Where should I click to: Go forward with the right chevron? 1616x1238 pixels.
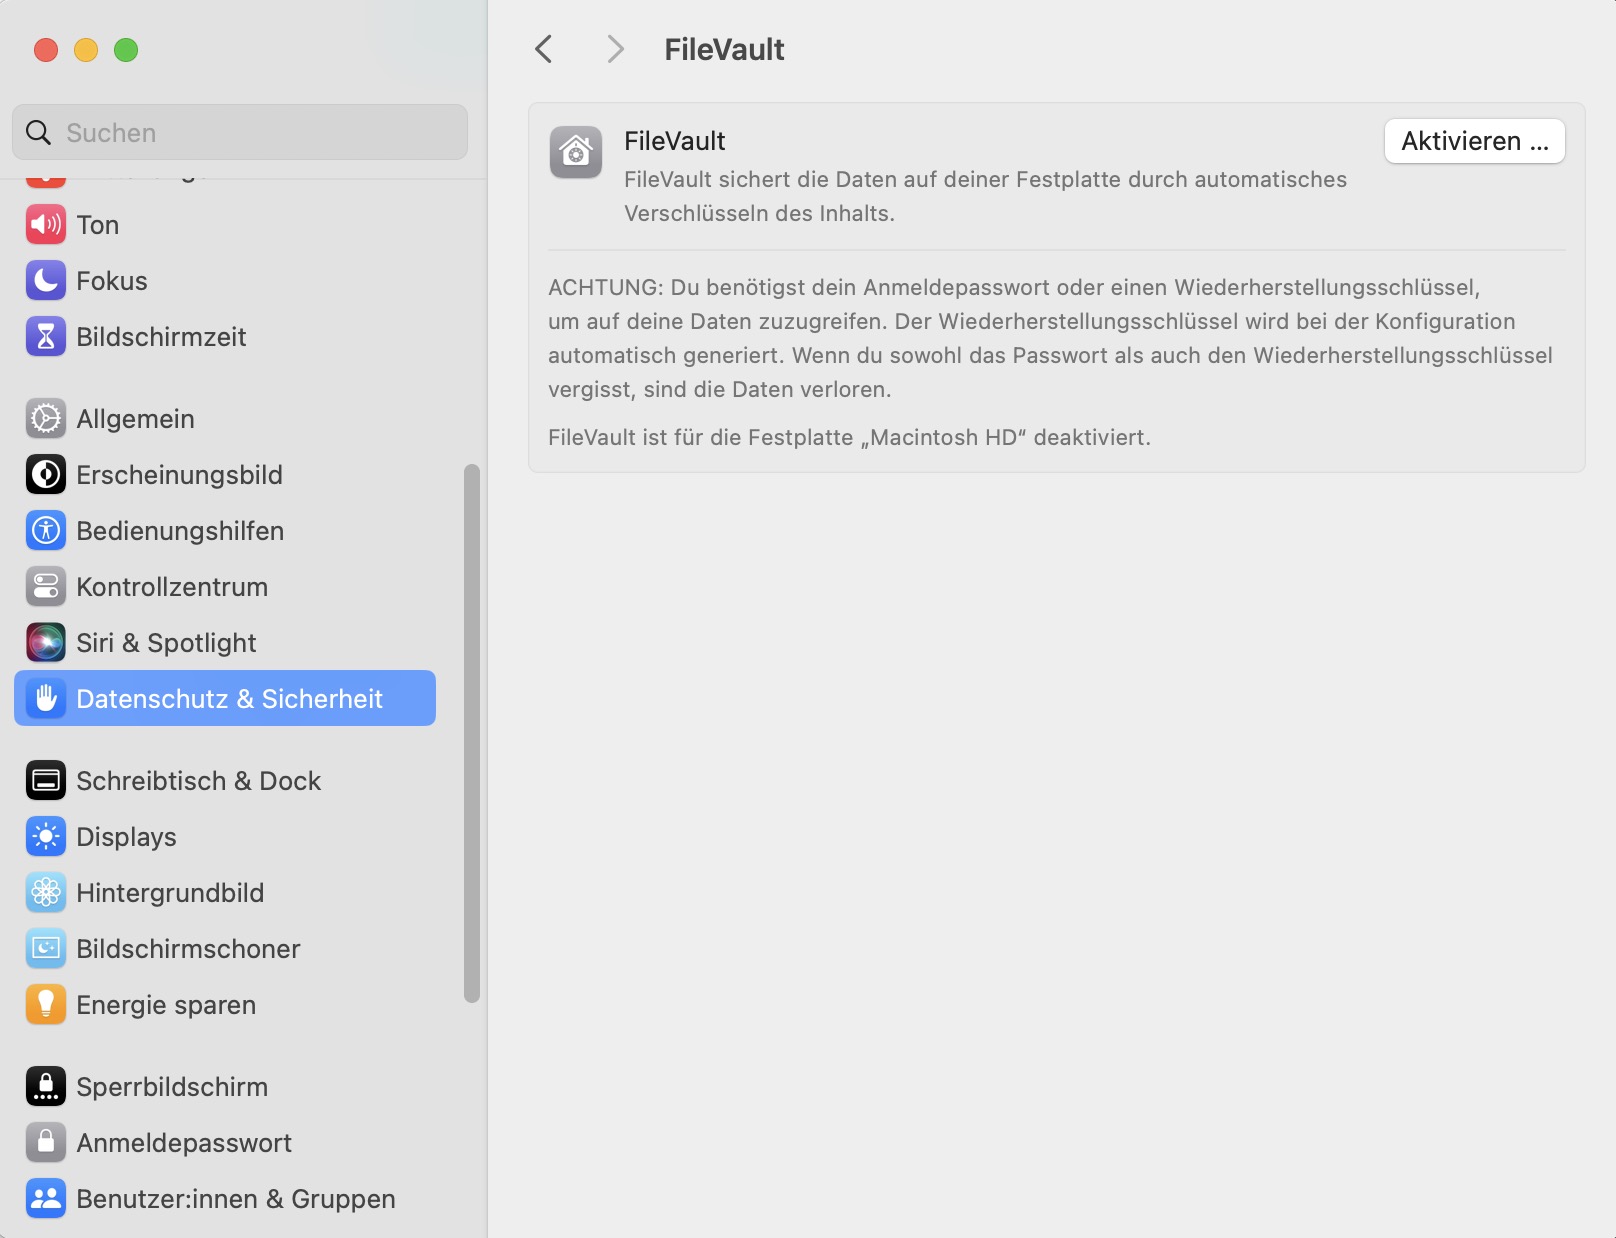(x=615, y=49)
